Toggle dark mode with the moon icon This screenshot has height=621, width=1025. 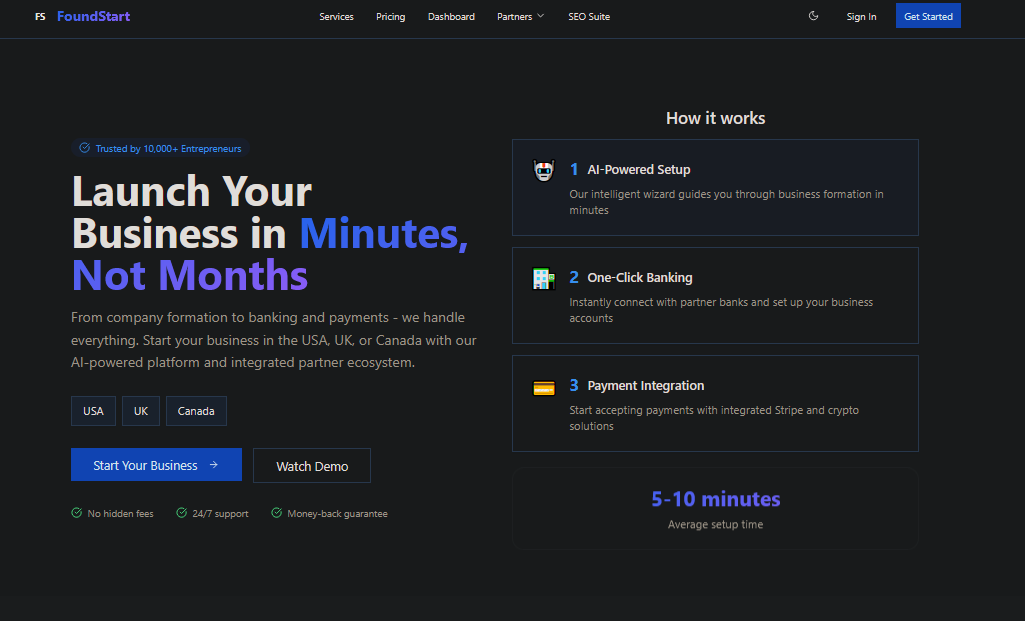[x=813, y=16]
